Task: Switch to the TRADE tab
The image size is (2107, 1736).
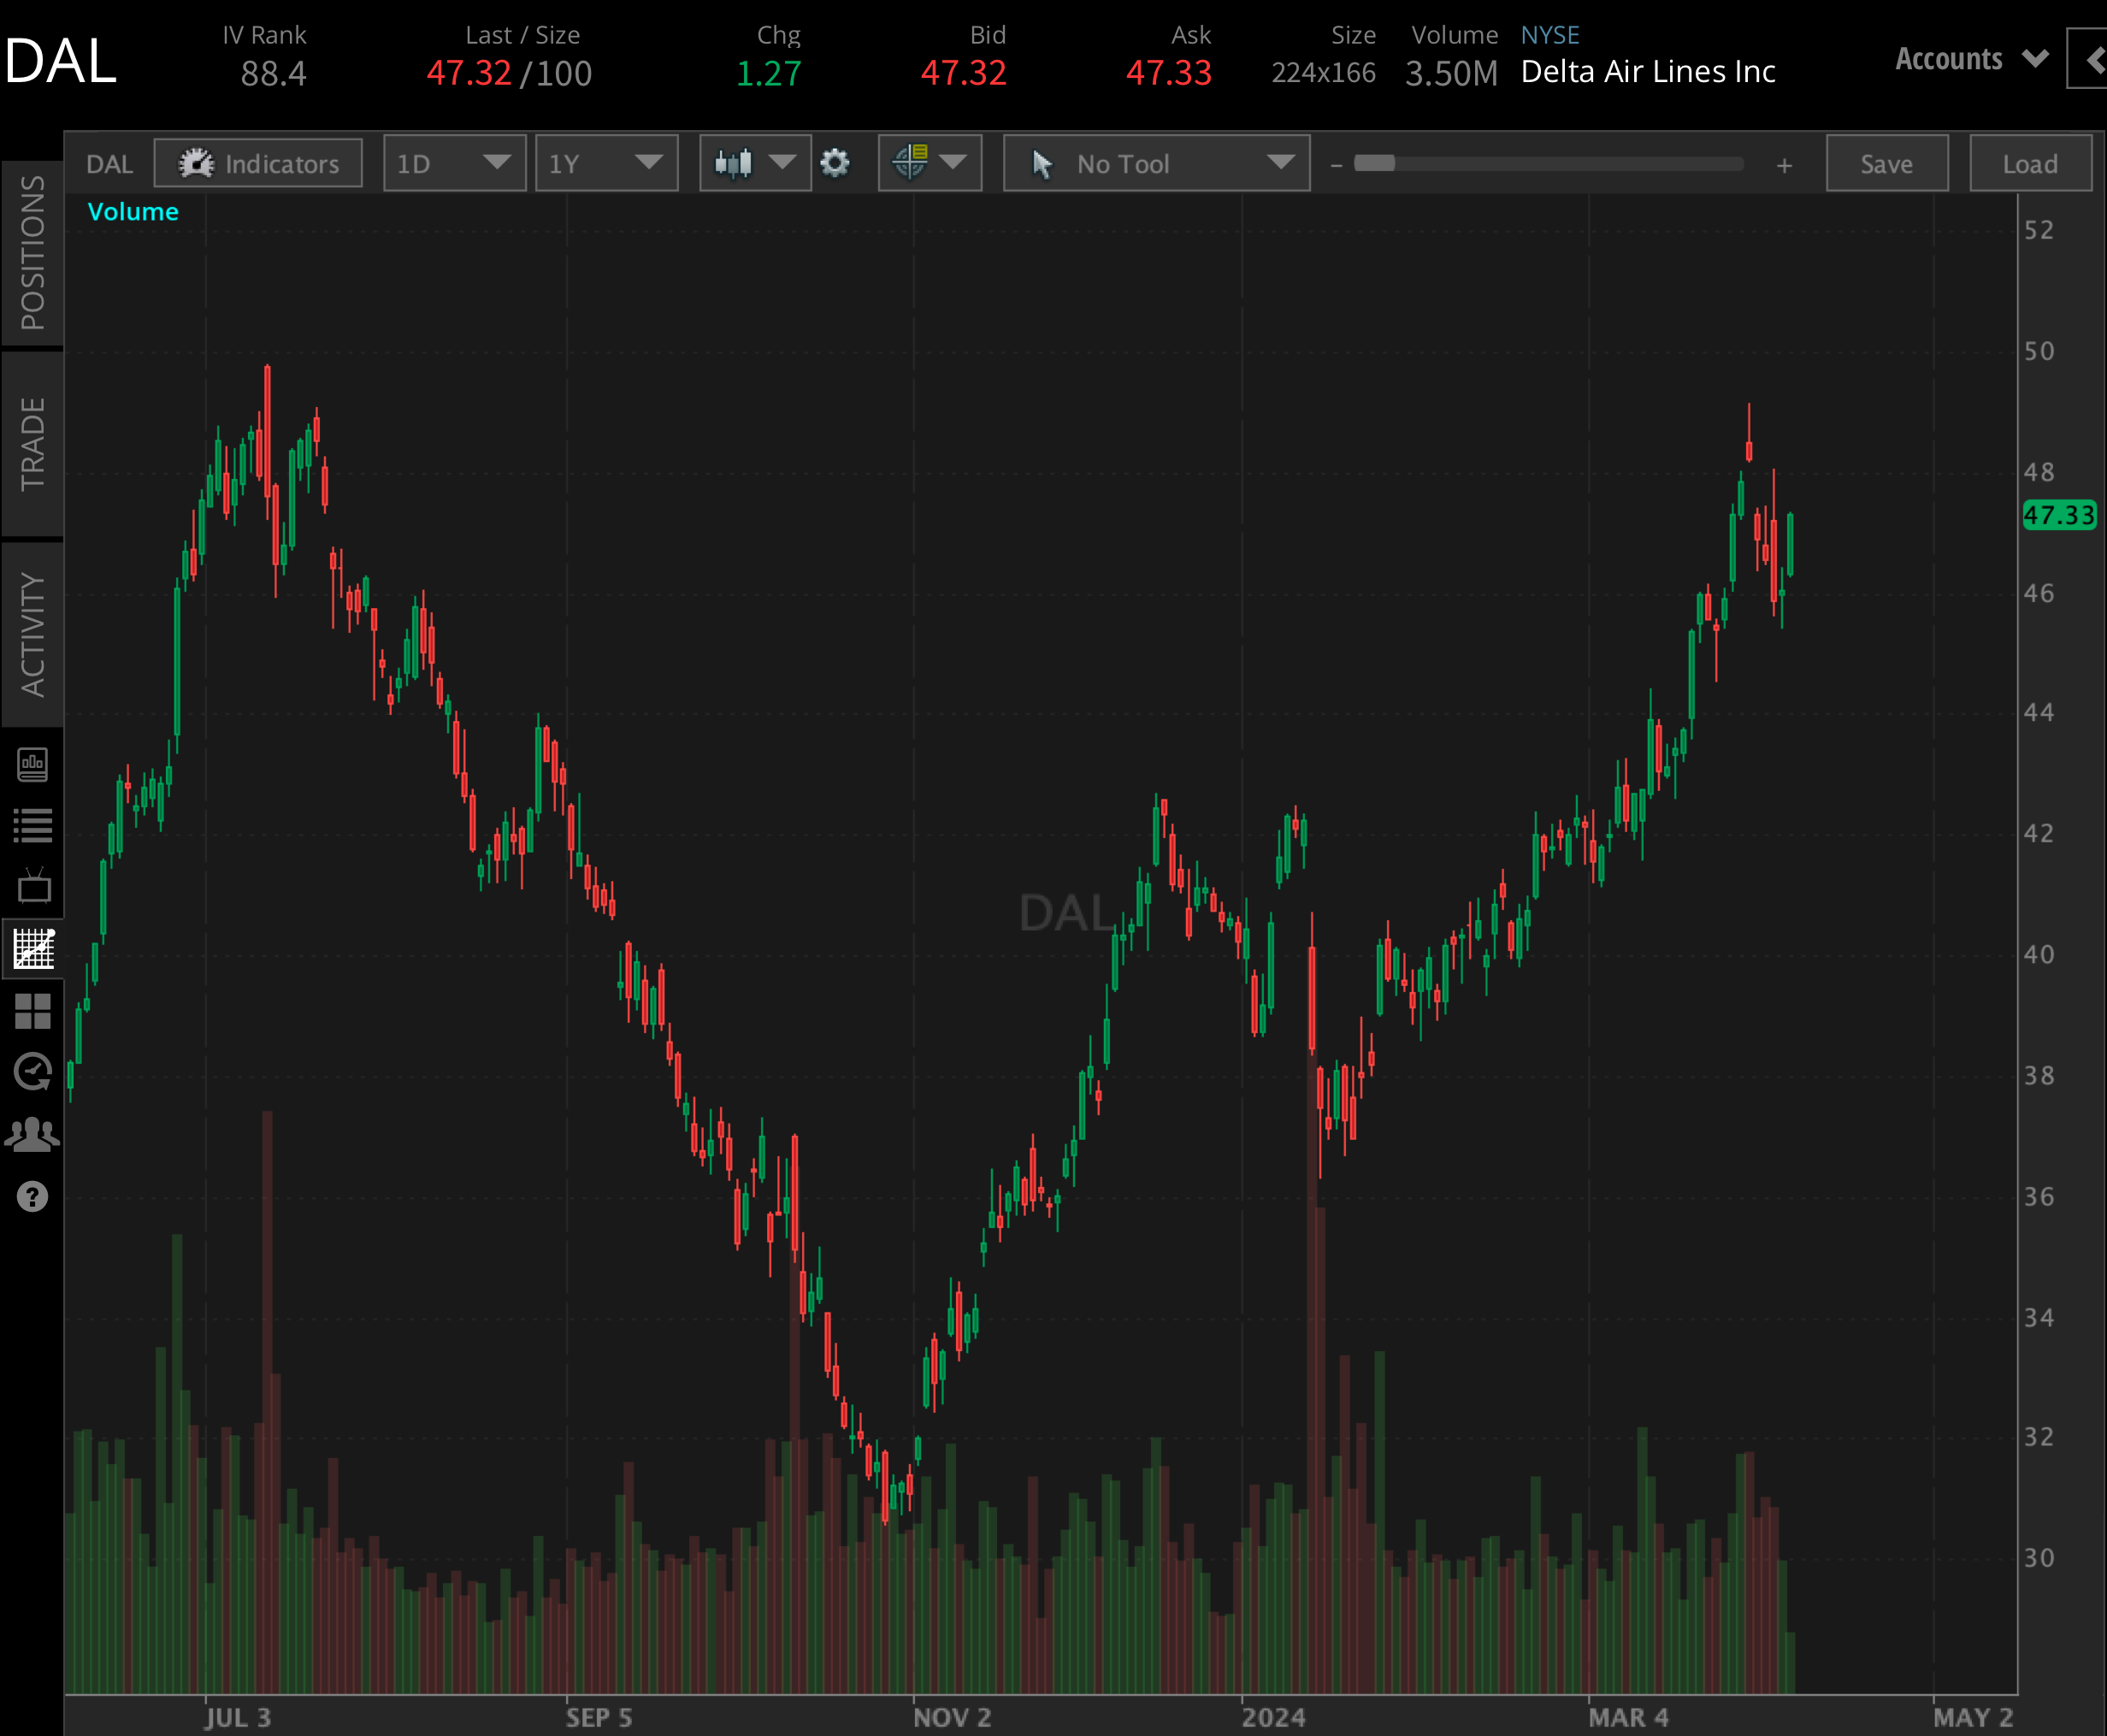Action: tap(33, 443)
